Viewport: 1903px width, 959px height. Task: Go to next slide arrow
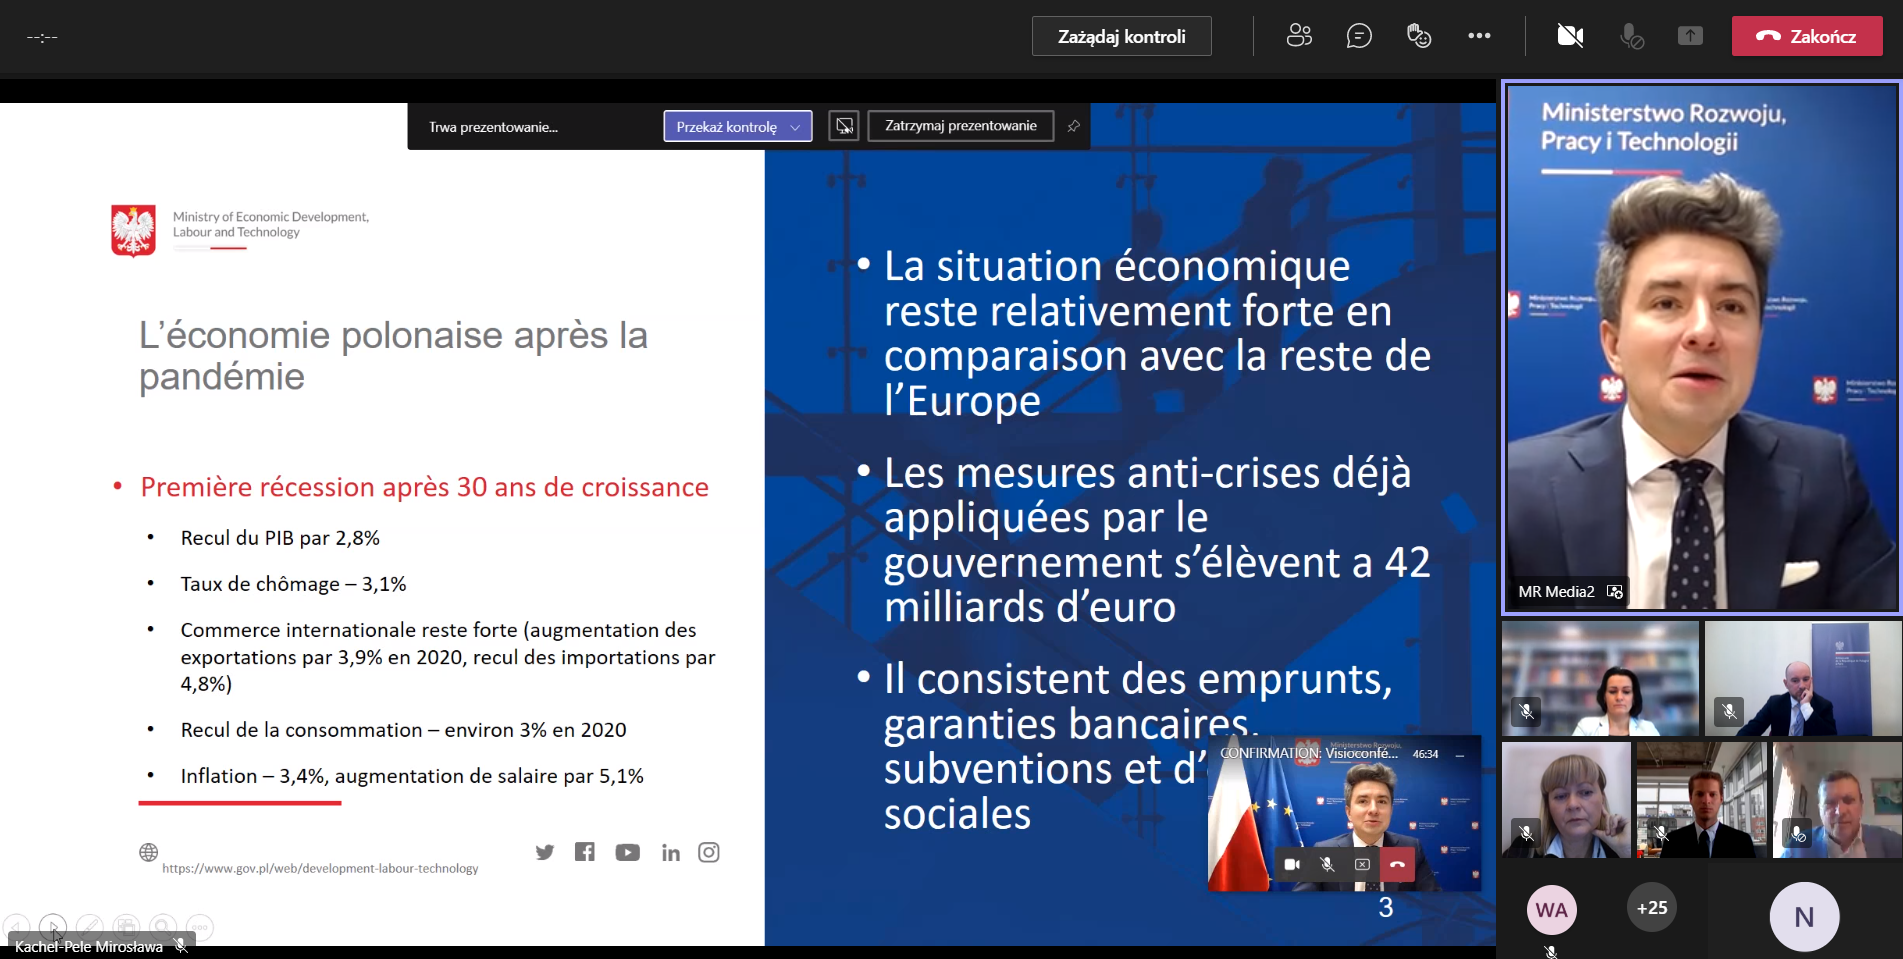[x=53, y=927]
